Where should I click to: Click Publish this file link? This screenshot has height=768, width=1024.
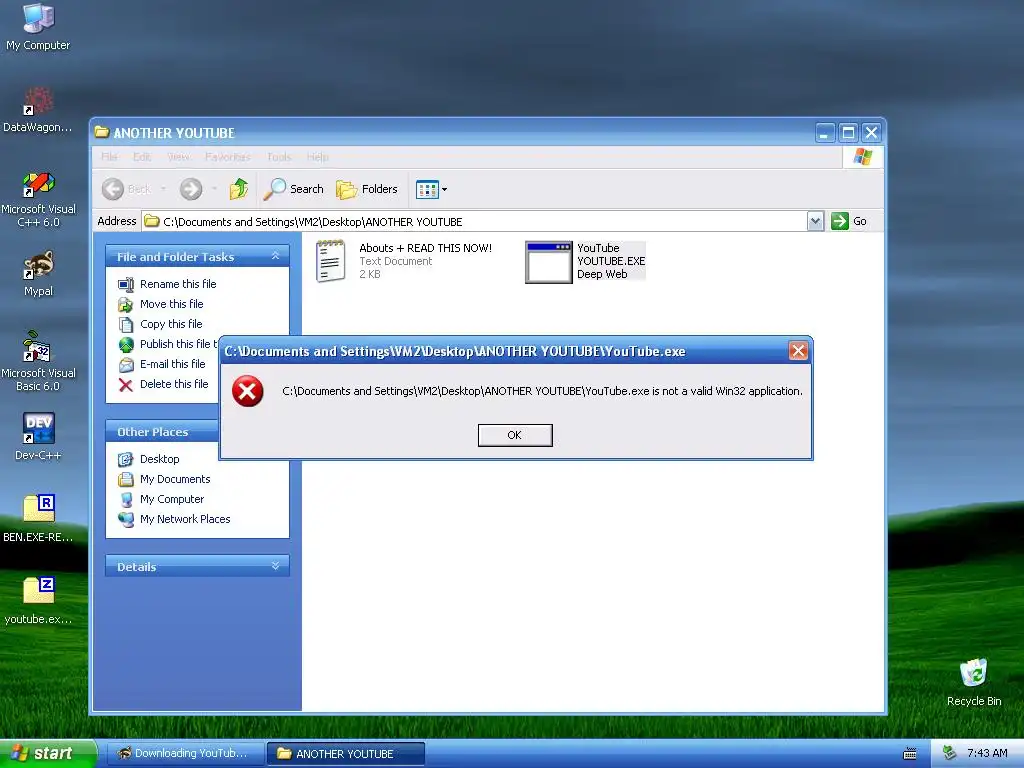coord(167,344)
